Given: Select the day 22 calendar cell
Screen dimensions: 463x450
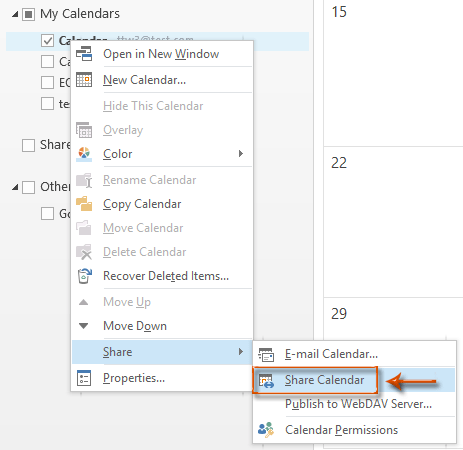Looking at the screenshot, I should click(393, 222).
